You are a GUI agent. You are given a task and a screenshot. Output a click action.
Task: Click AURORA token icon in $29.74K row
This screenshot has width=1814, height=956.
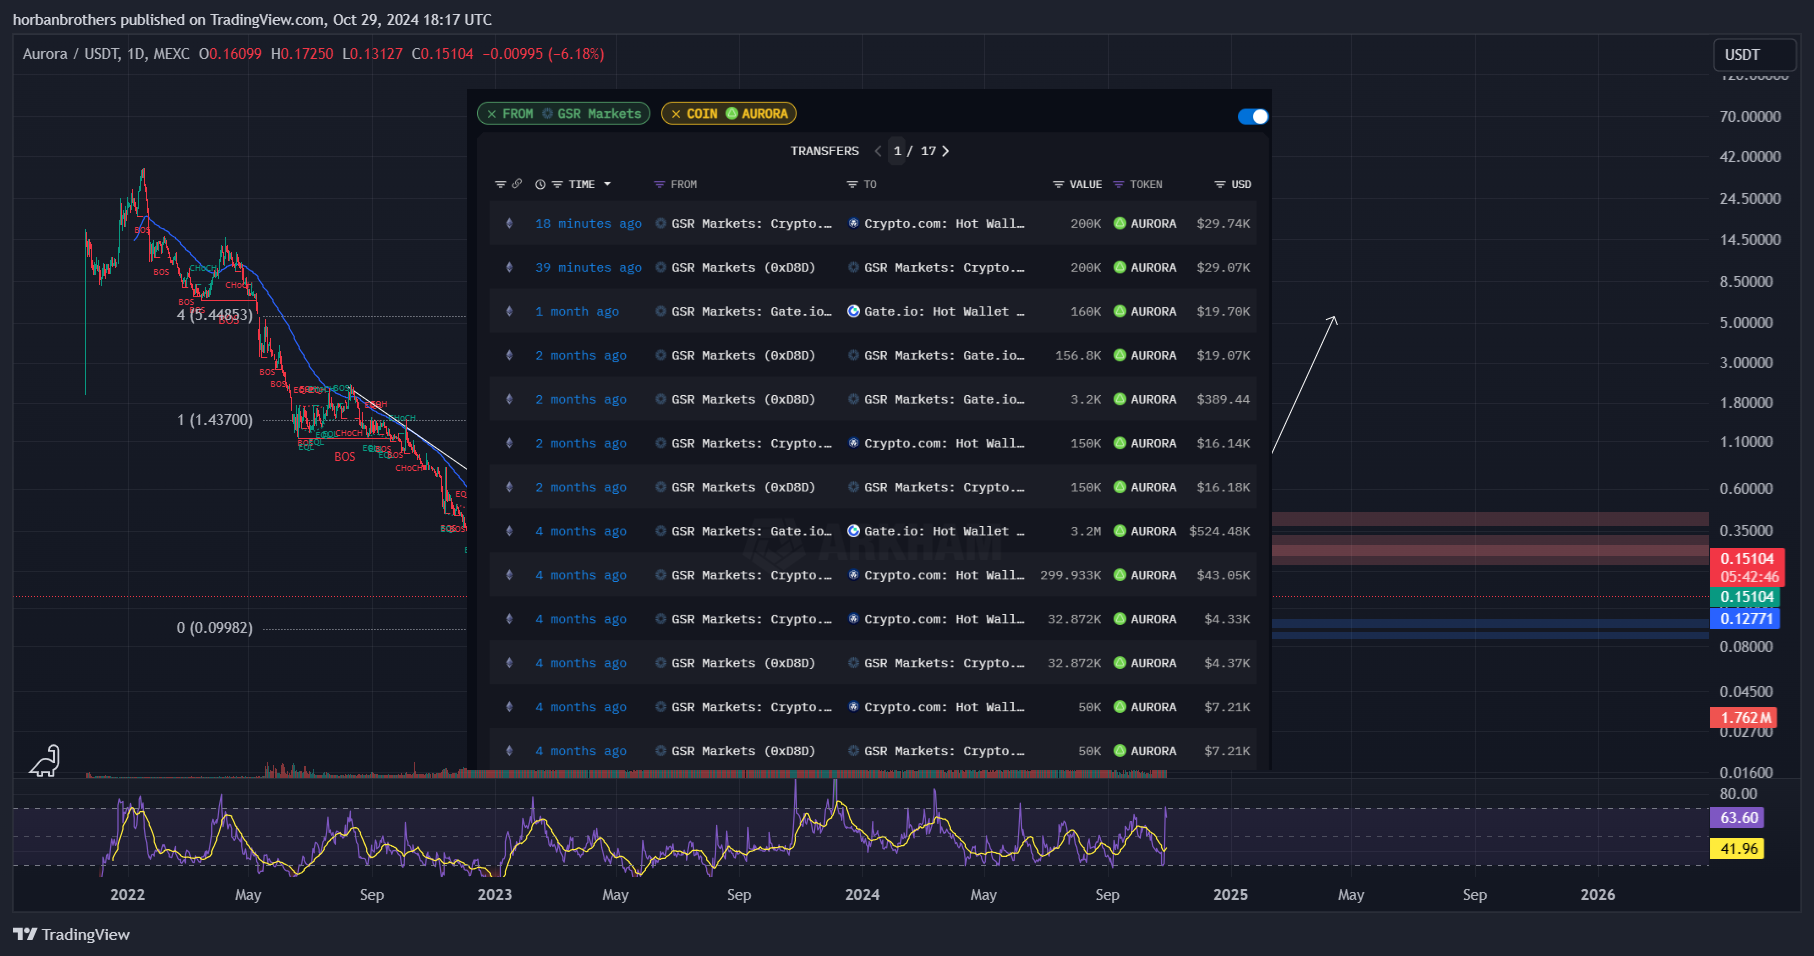click(1120, 224)
